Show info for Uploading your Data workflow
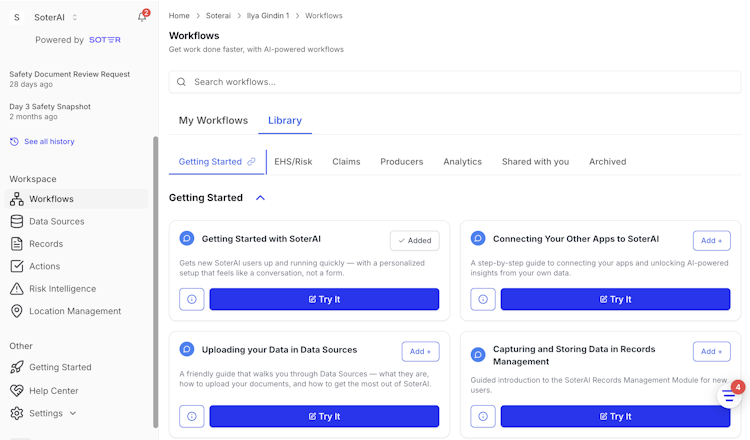 (x=192, y=417)
